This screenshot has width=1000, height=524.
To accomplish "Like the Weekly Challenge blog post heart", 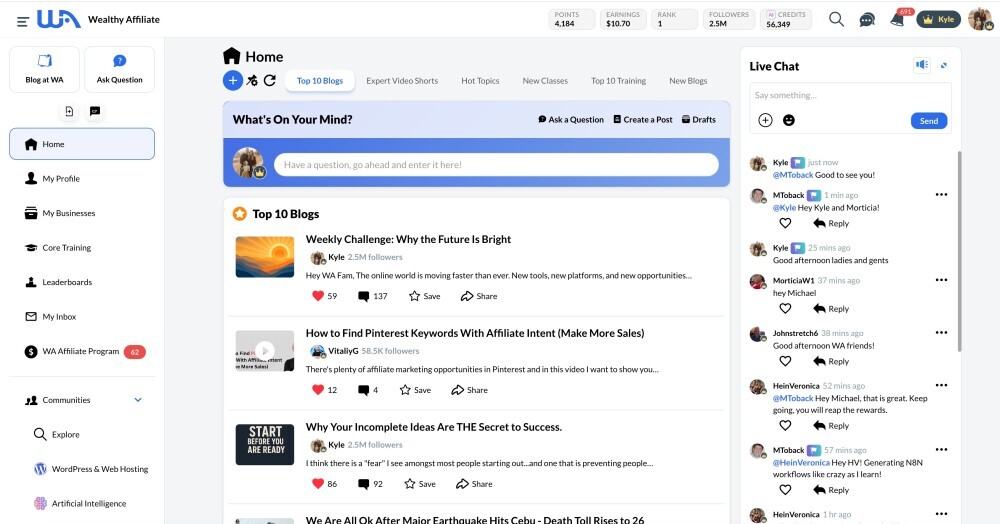I will tap(318, 296).
